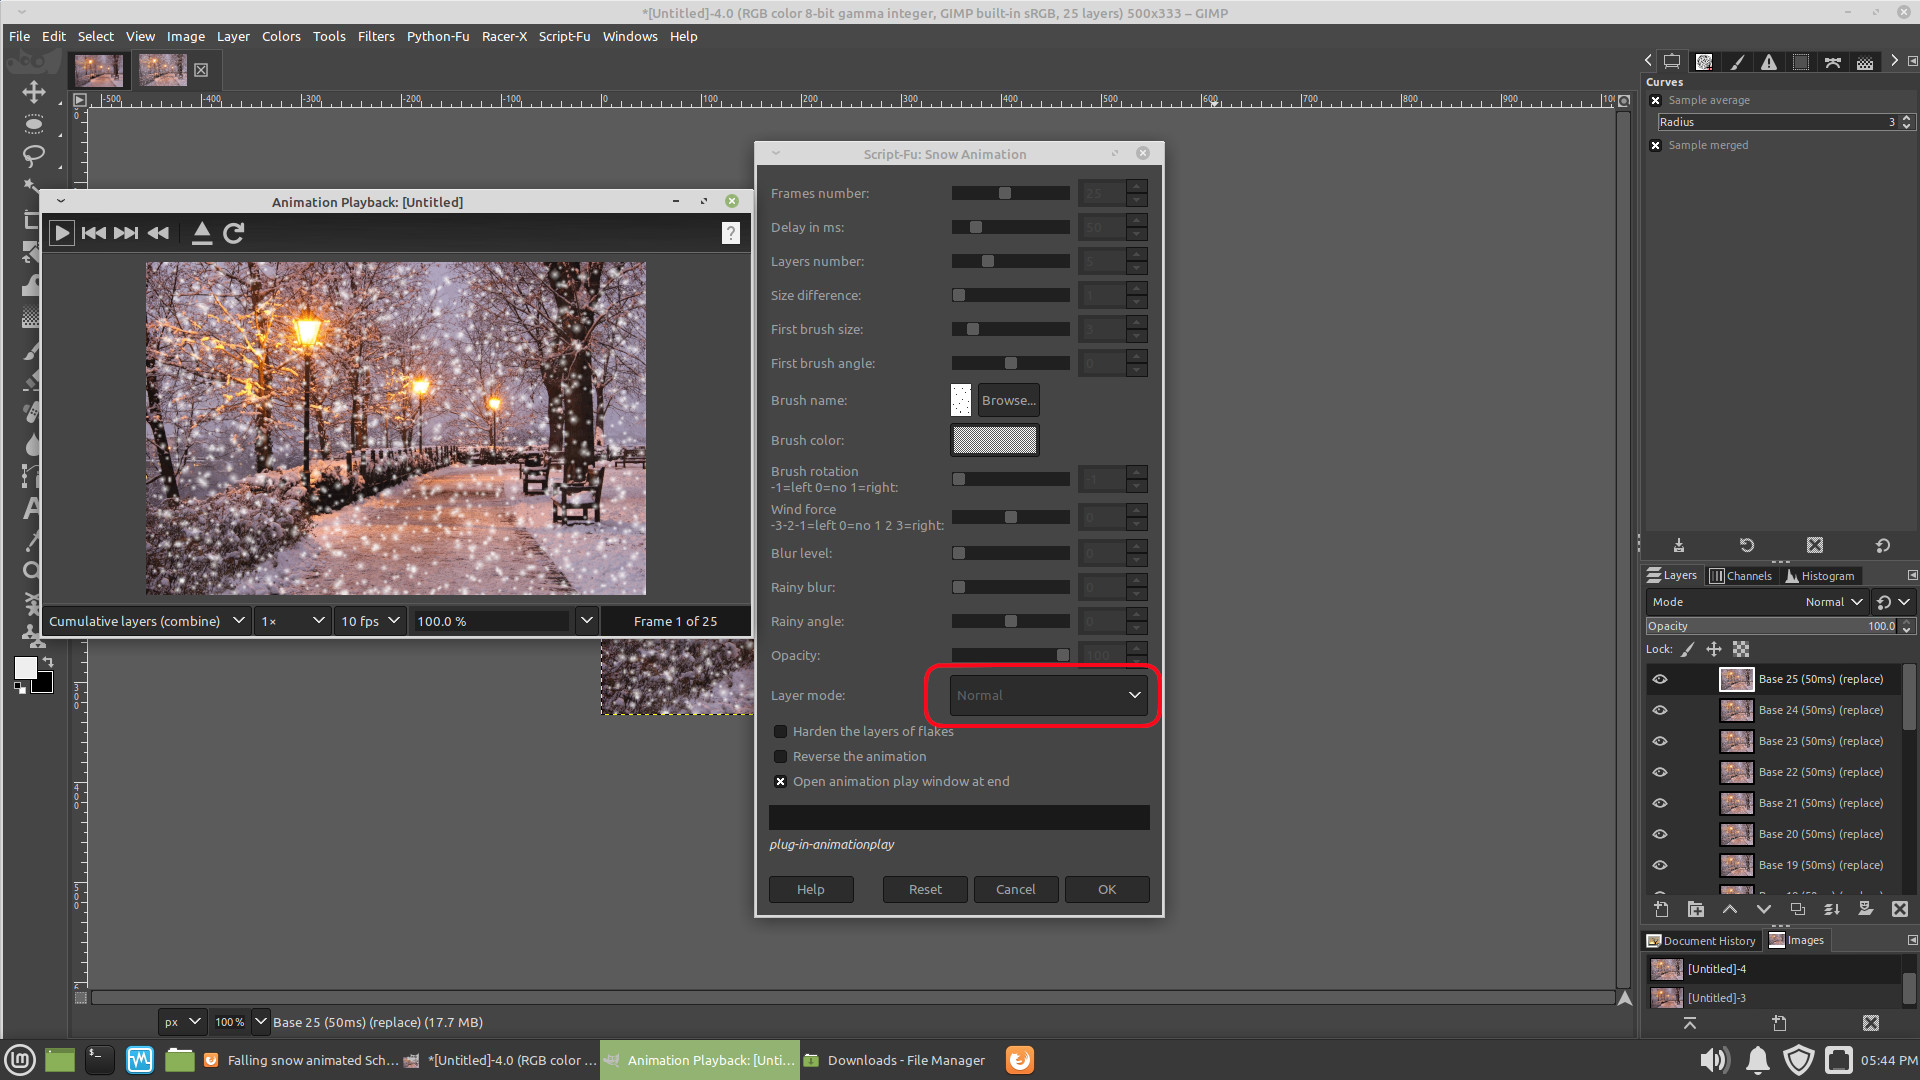
Task: Open the Layer mode dropdown in Snow Animation
Action: tap(1047, 695)
